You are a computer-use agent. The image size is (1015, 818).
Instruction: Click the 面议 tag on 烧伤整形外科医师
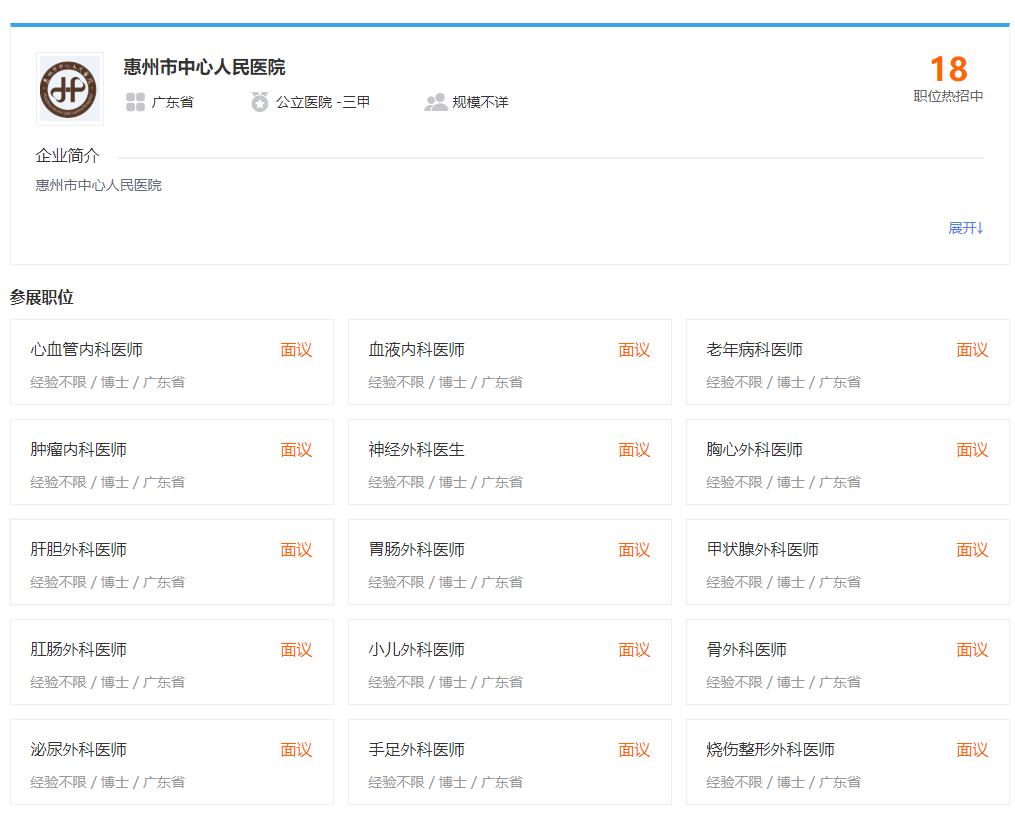coord(971,750)
